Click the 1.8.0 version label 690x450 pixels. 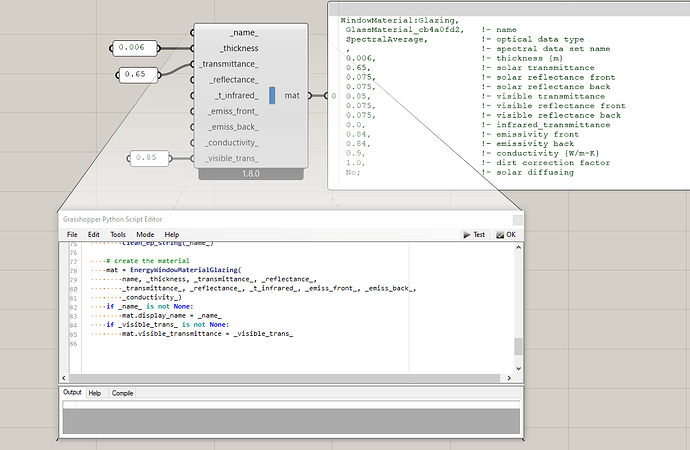click(x=251, y=174)
